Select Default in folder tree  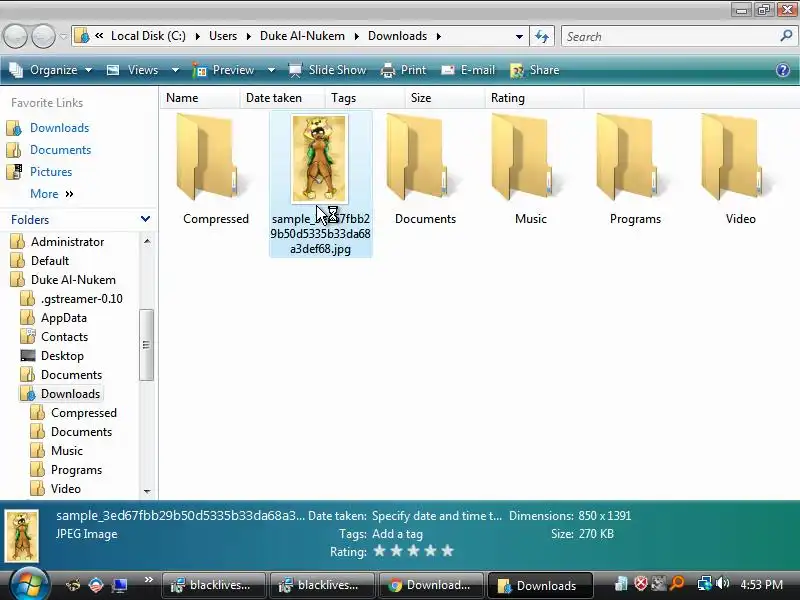[x=49, y=261]
